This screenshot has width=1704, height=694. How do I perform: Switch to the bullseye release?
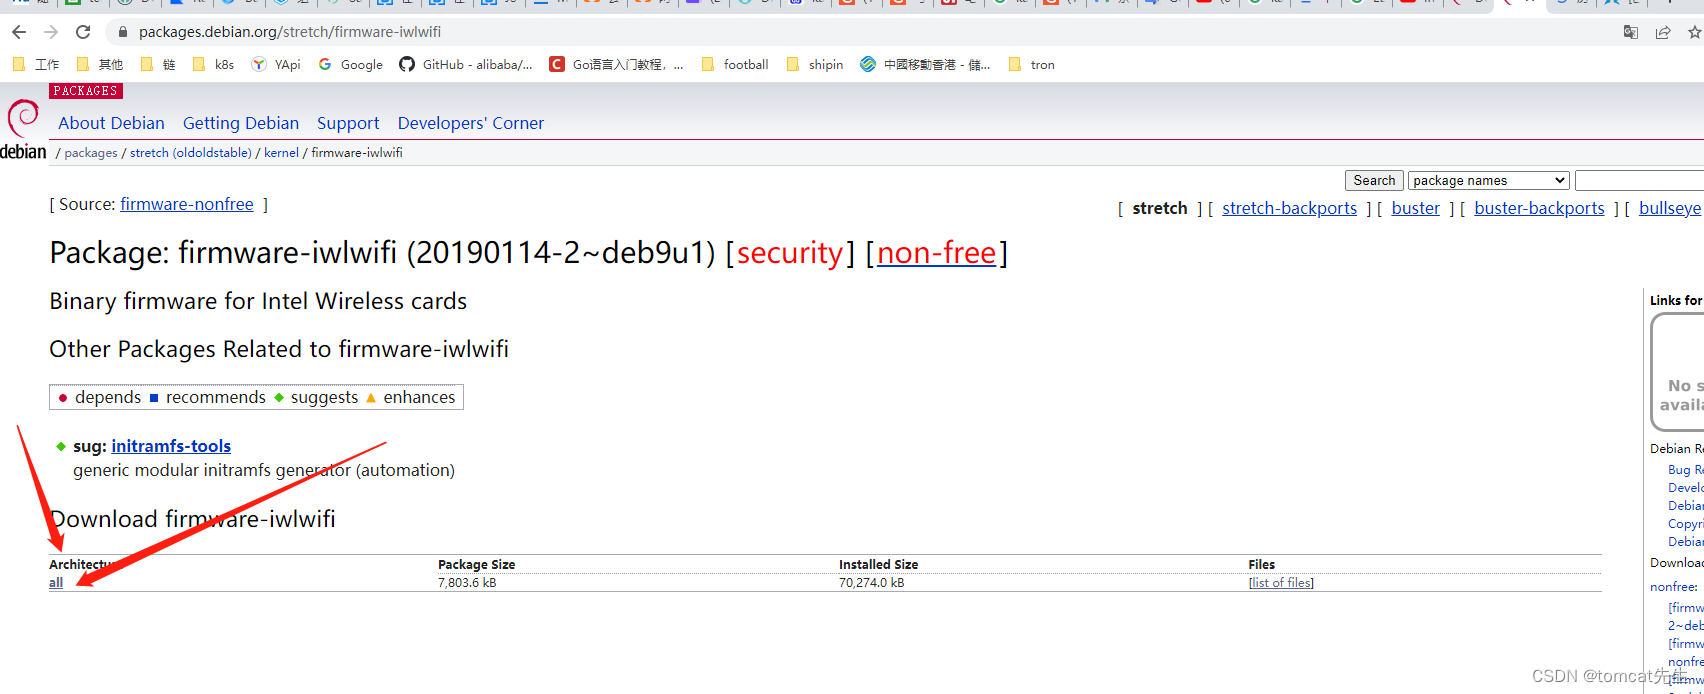1670,208
